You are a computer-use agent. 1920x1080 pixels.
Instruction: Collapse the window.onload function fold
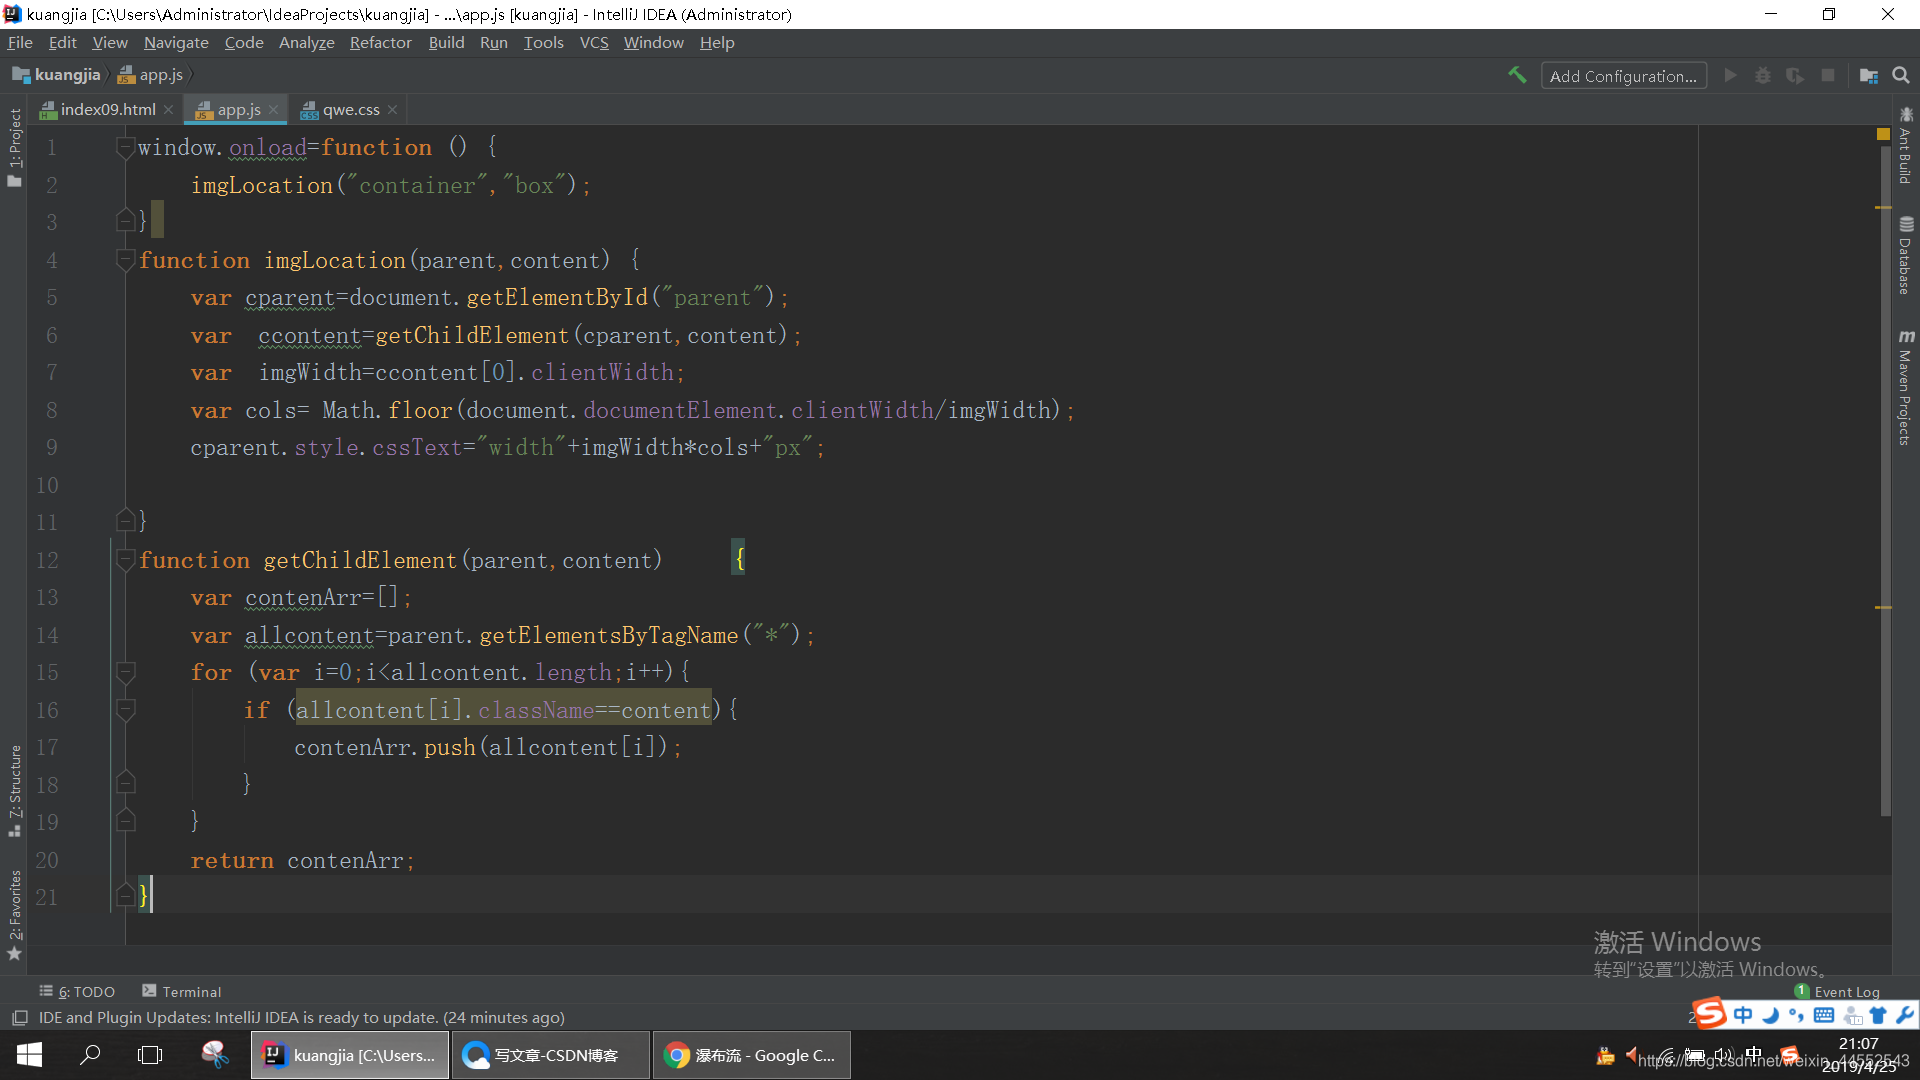tap(125, 147)
